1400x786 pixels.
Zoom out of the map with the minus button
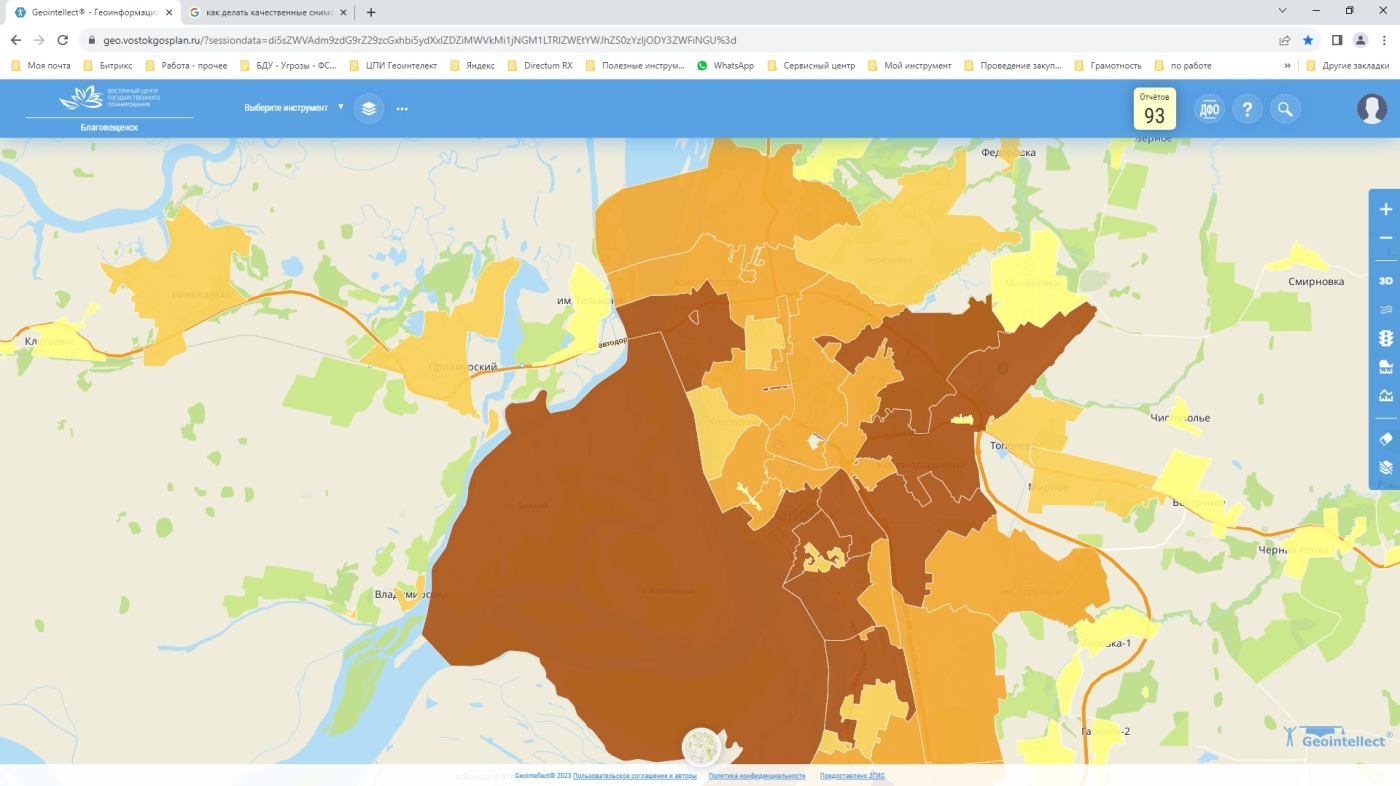click(x=1385, y=238)
